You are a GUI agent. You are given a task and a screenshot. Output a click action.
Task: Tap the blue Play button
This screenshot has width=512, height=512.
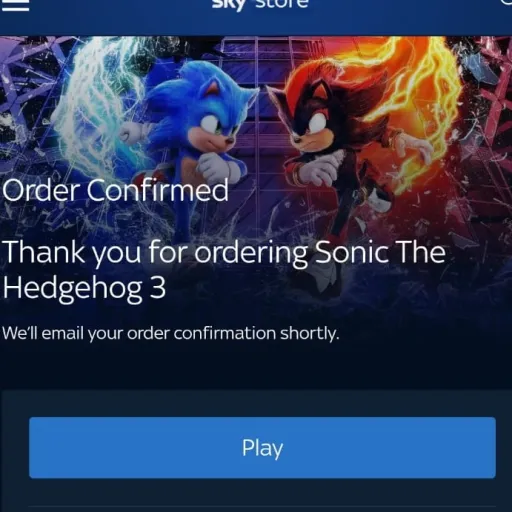[262, 447]
